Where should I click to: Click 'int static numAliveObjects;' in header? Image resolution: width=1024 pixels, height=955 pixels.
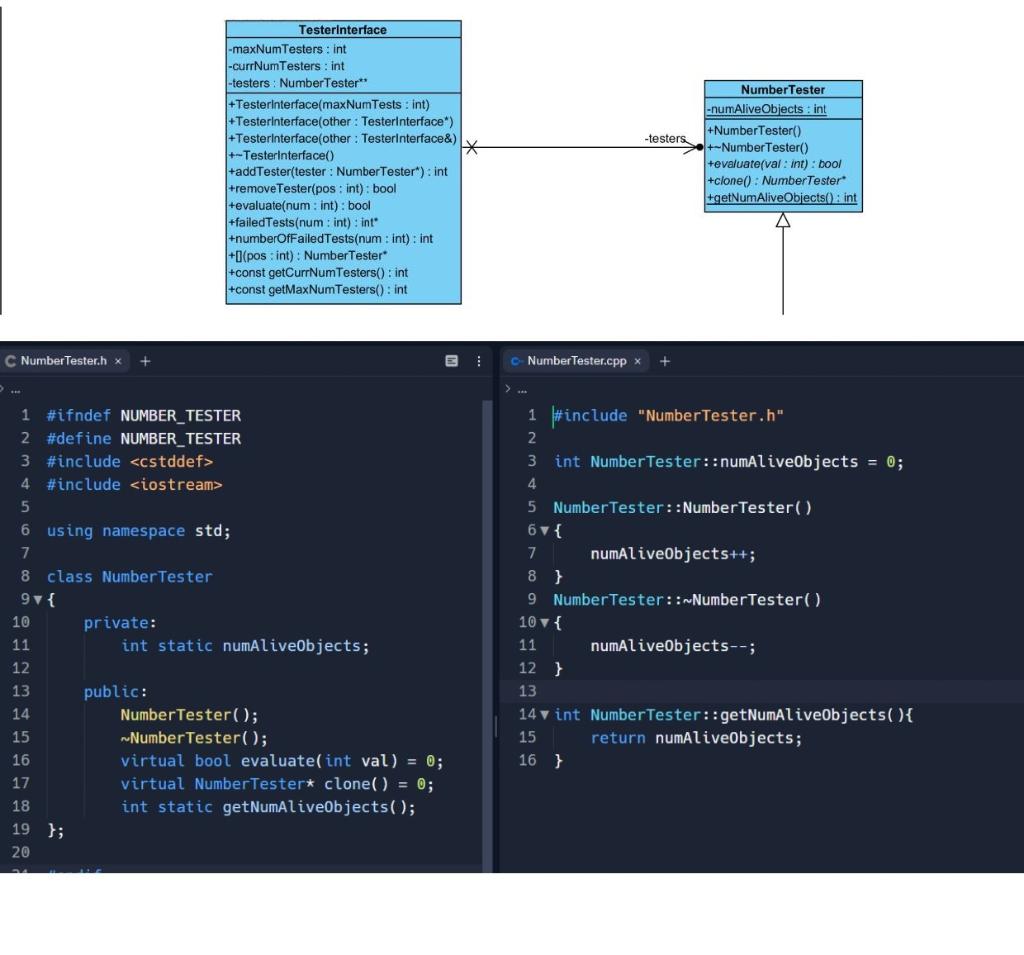pos(245,646)
